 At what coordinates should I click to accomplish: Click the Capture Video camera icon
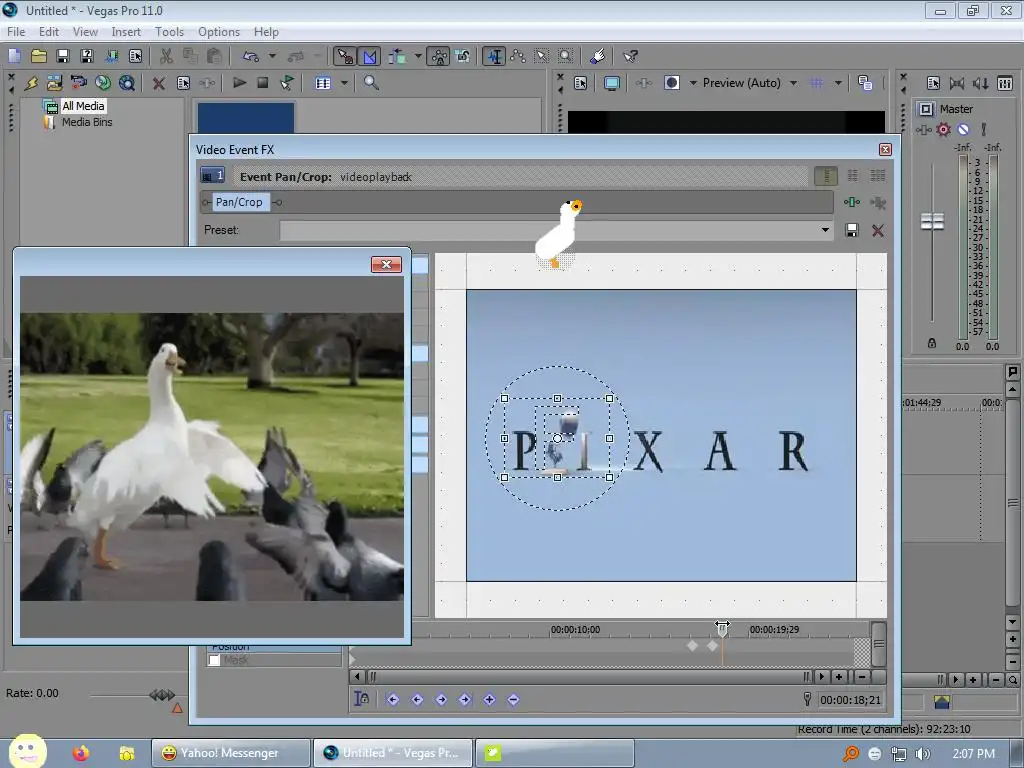79,83
